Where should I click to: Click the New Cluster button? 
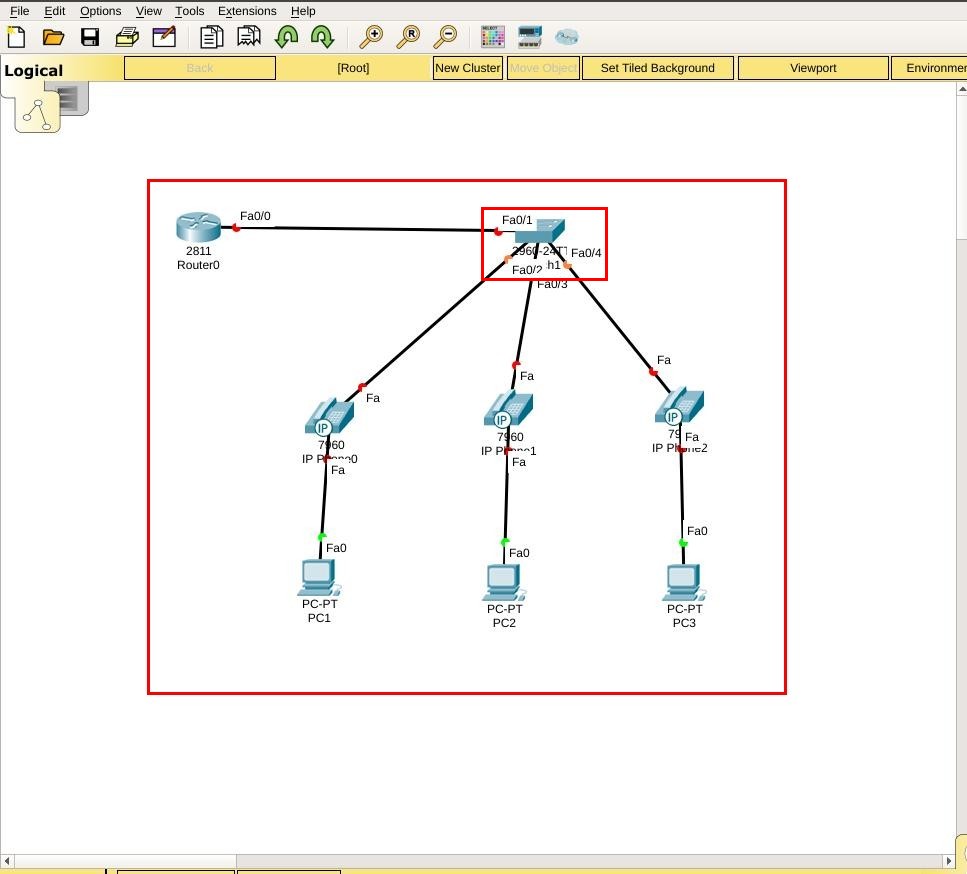click(x=467, y=68)
